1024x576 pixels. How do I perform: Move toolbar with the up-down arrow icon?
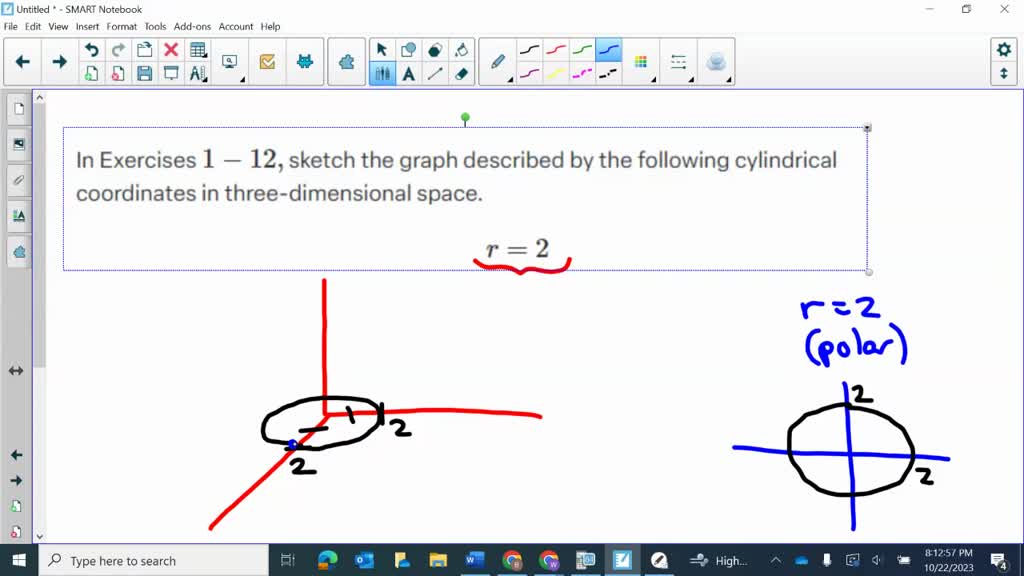1004,74
